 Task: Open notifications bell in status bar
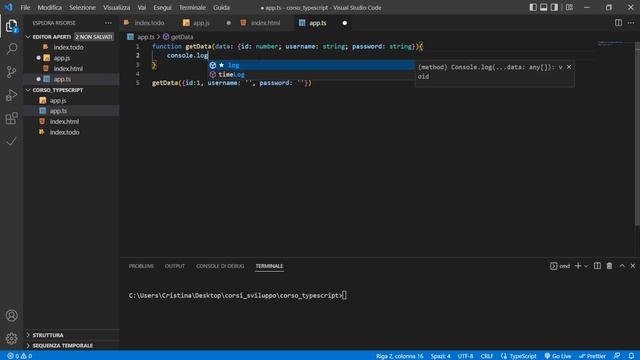631,356
